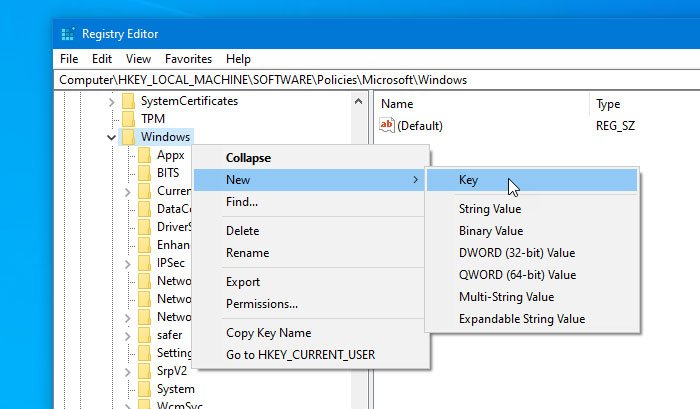
Task: Click the TPM folder icon
Action: coord(129,119)
